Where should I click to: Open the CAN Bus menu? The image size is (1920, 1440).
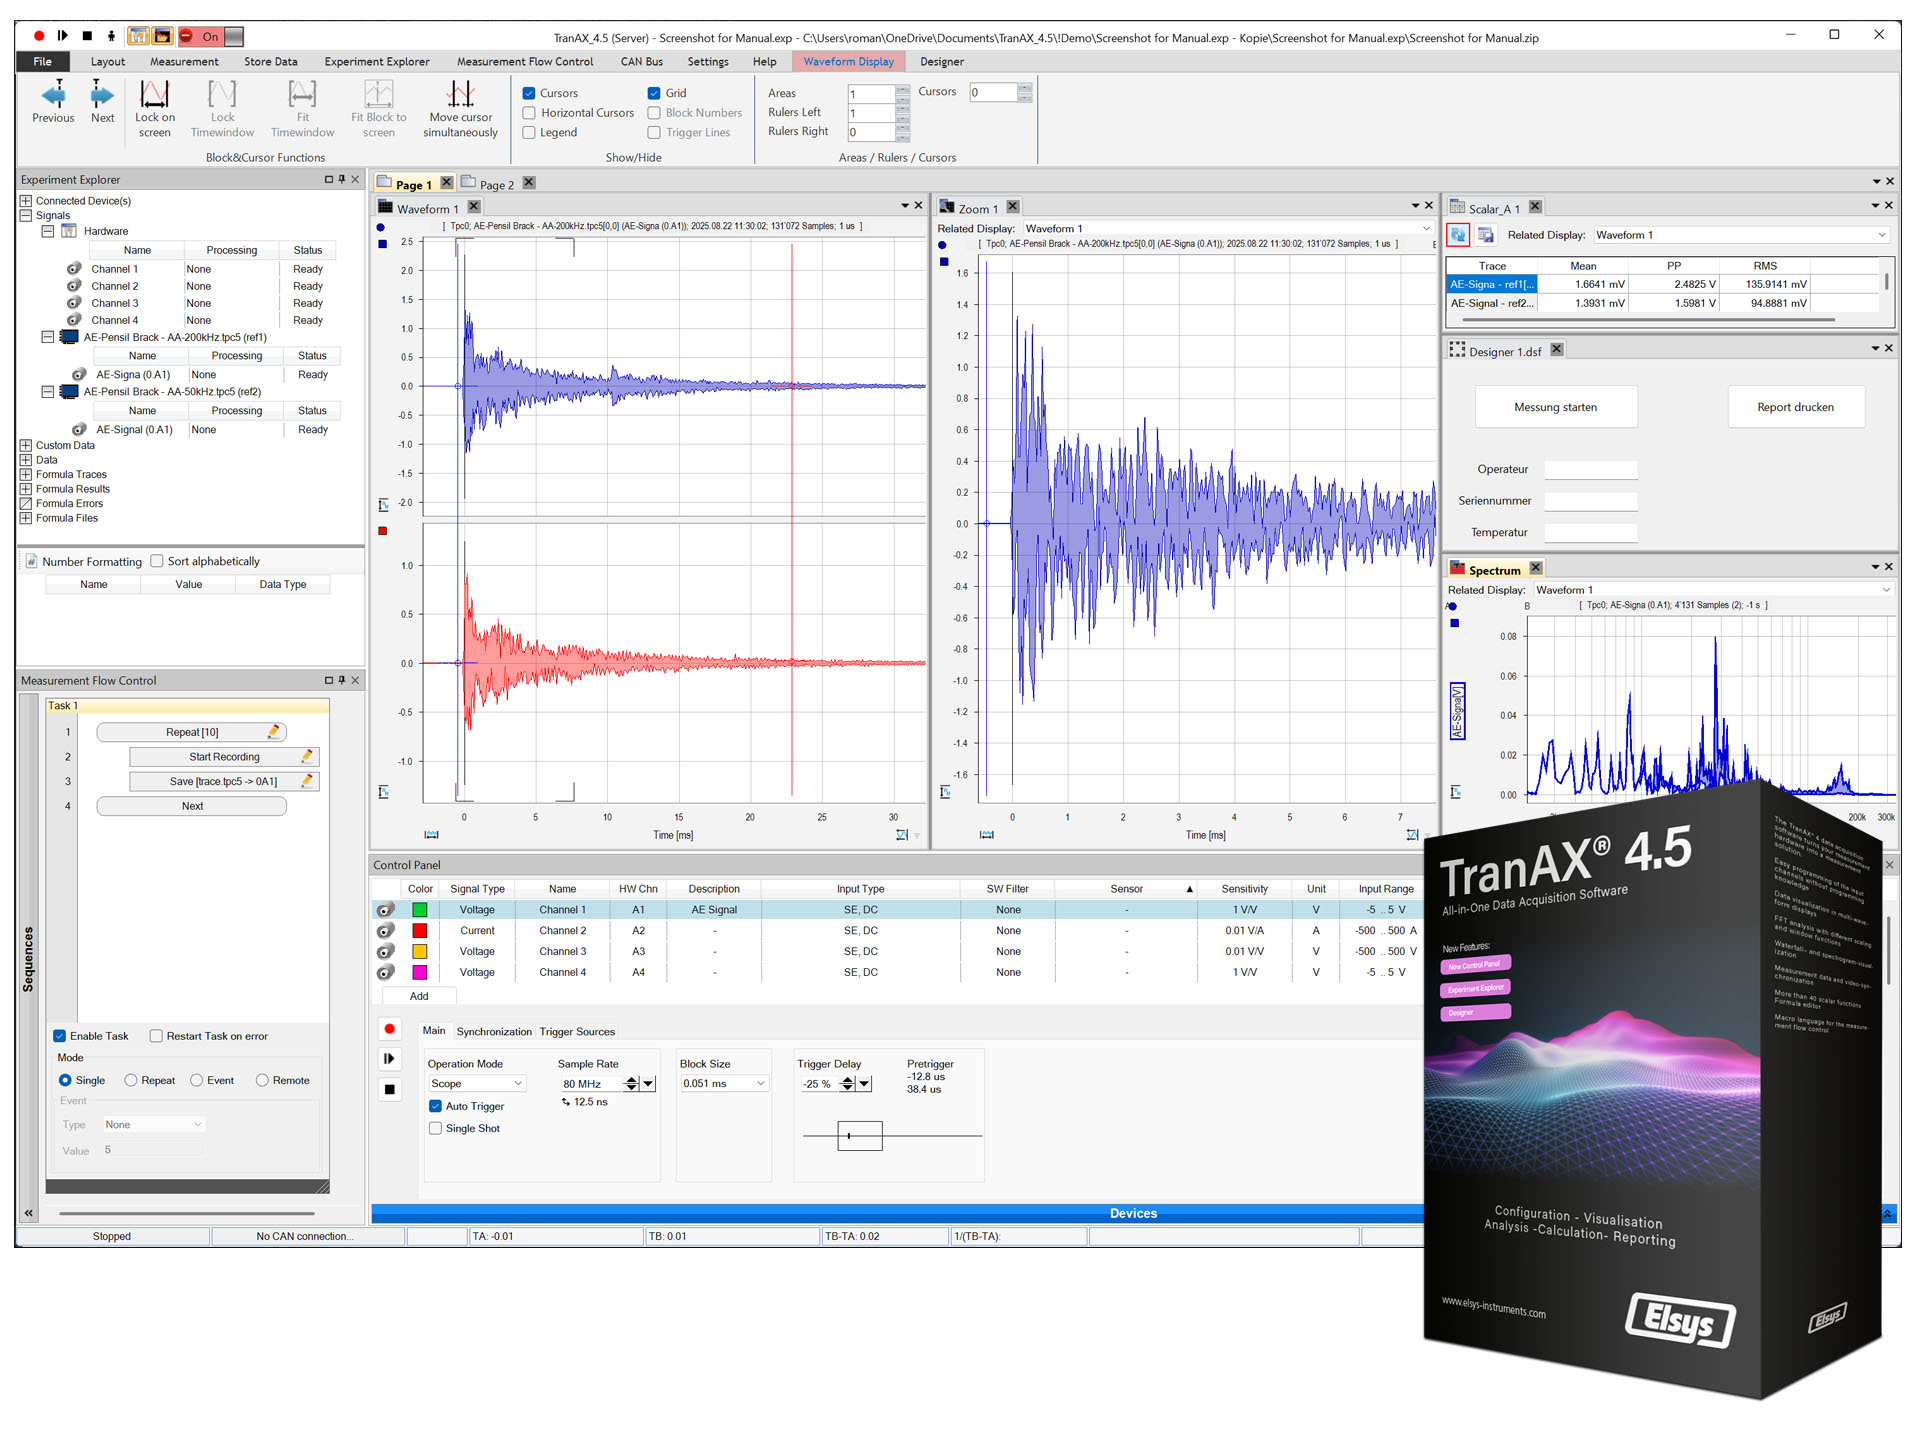tap(641, 61)
